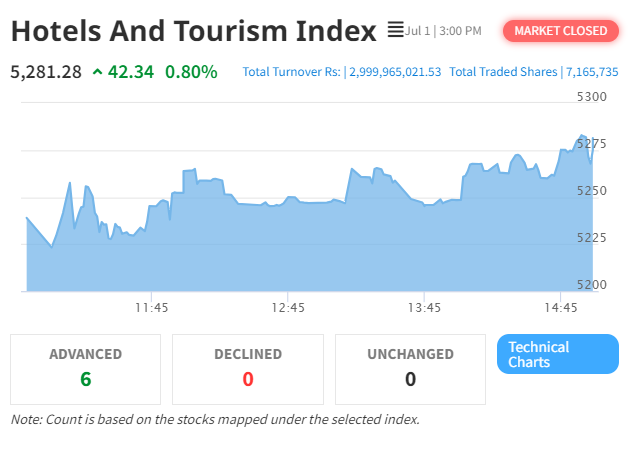Click the index value 5,281.28
The width and height of the screenshot is (628, 466).
[x=46, y=72]
